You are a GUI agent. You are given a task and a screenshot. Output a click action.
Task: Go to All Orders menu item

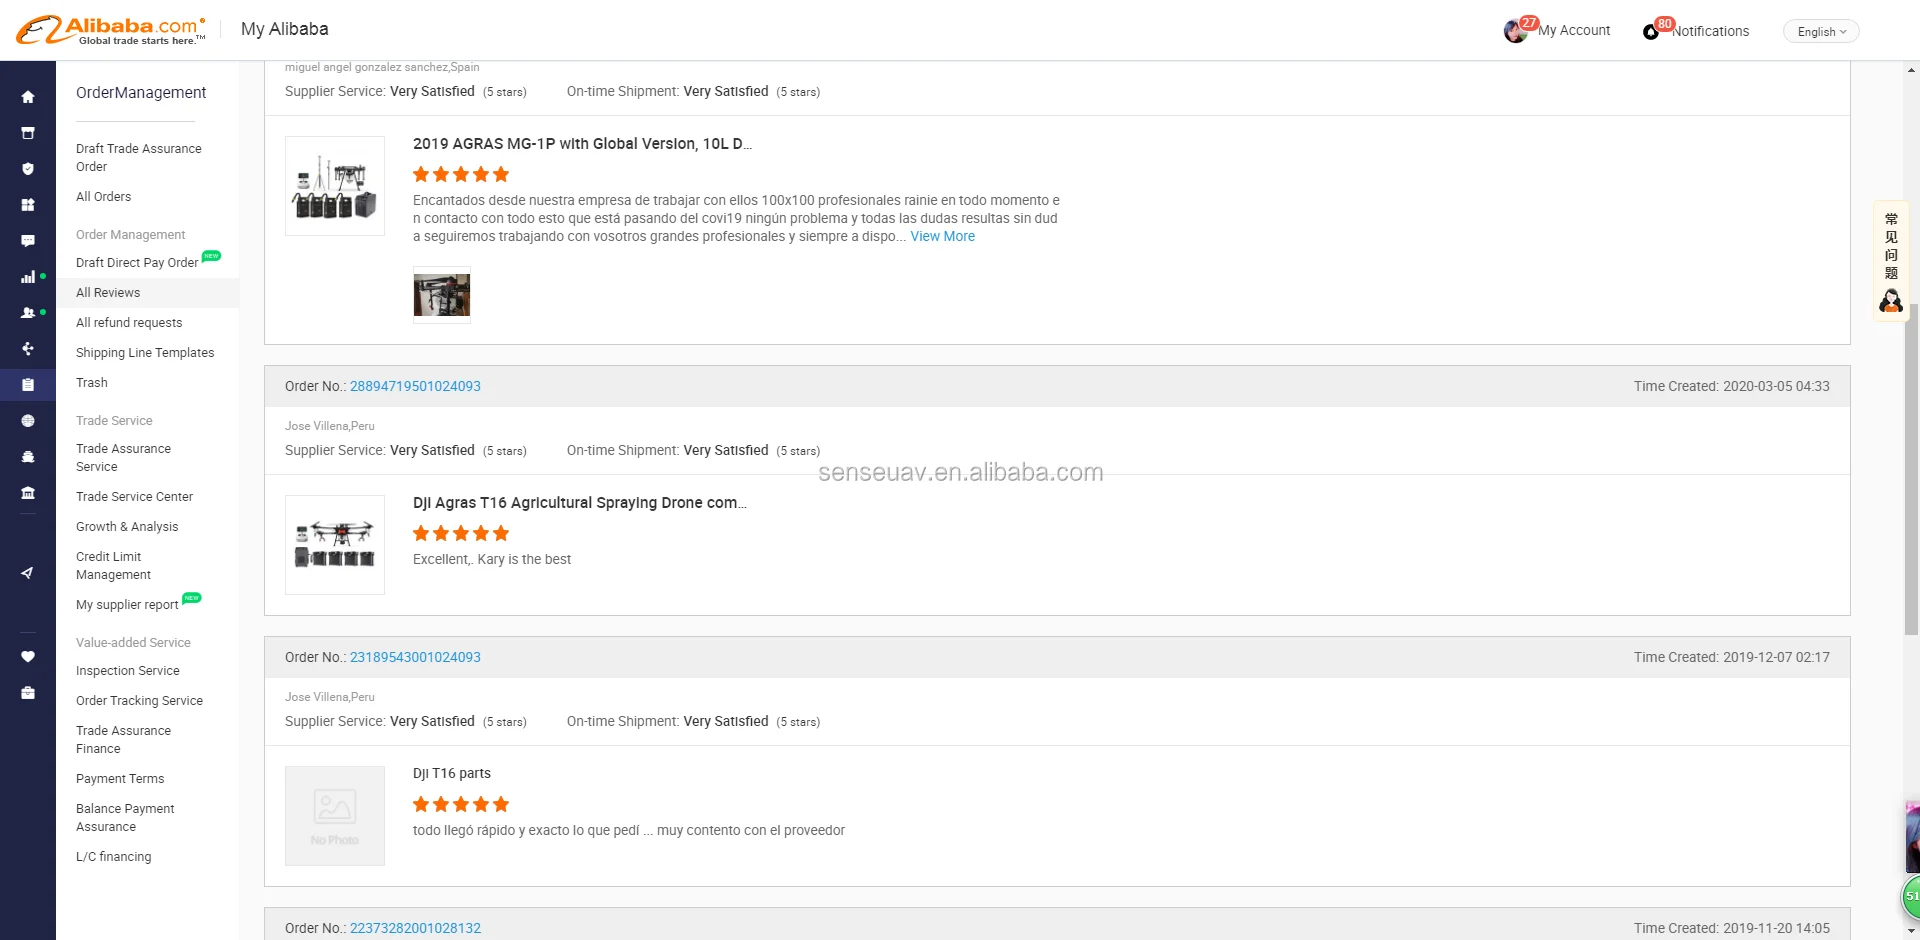pyautogui.click(x=103, y=197)
